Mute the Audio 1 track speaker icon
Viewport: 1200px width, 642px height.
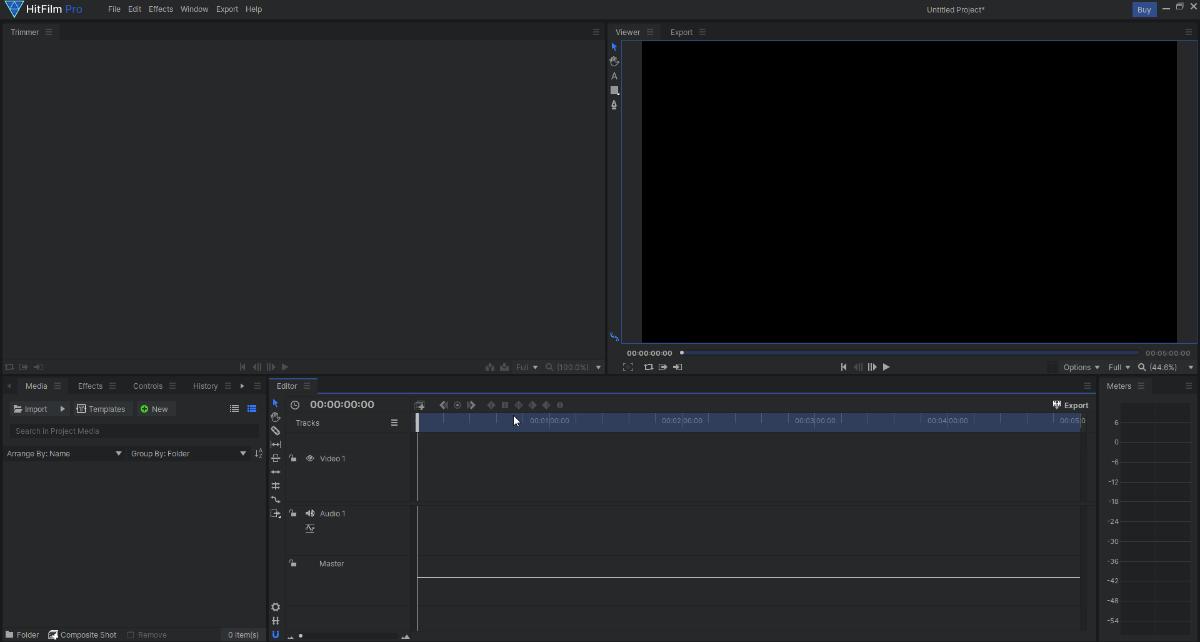tap(309, 513)
